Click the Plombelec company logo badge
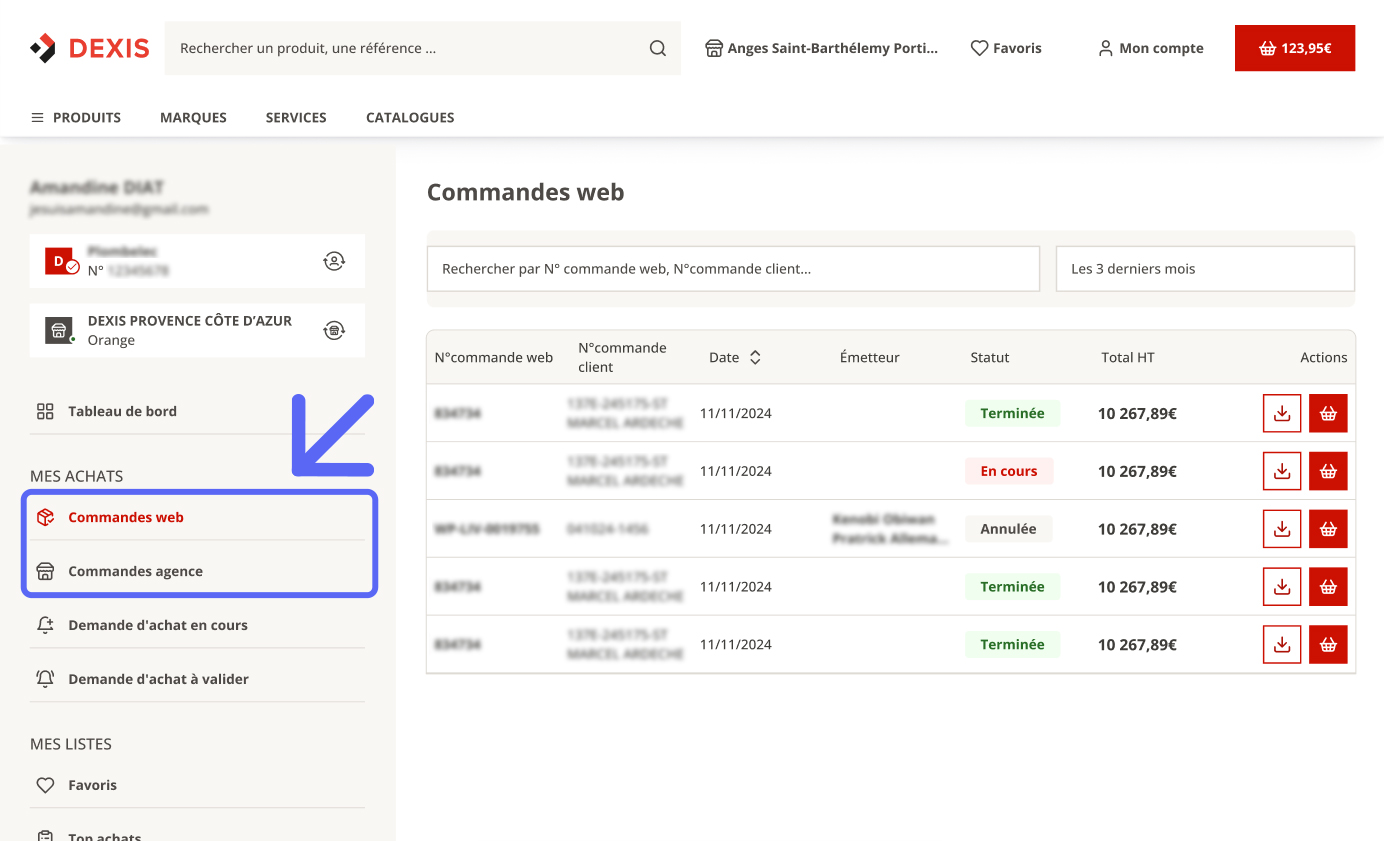The width and height of the screenshot is (1384, 841). click(x=61, y=261)
